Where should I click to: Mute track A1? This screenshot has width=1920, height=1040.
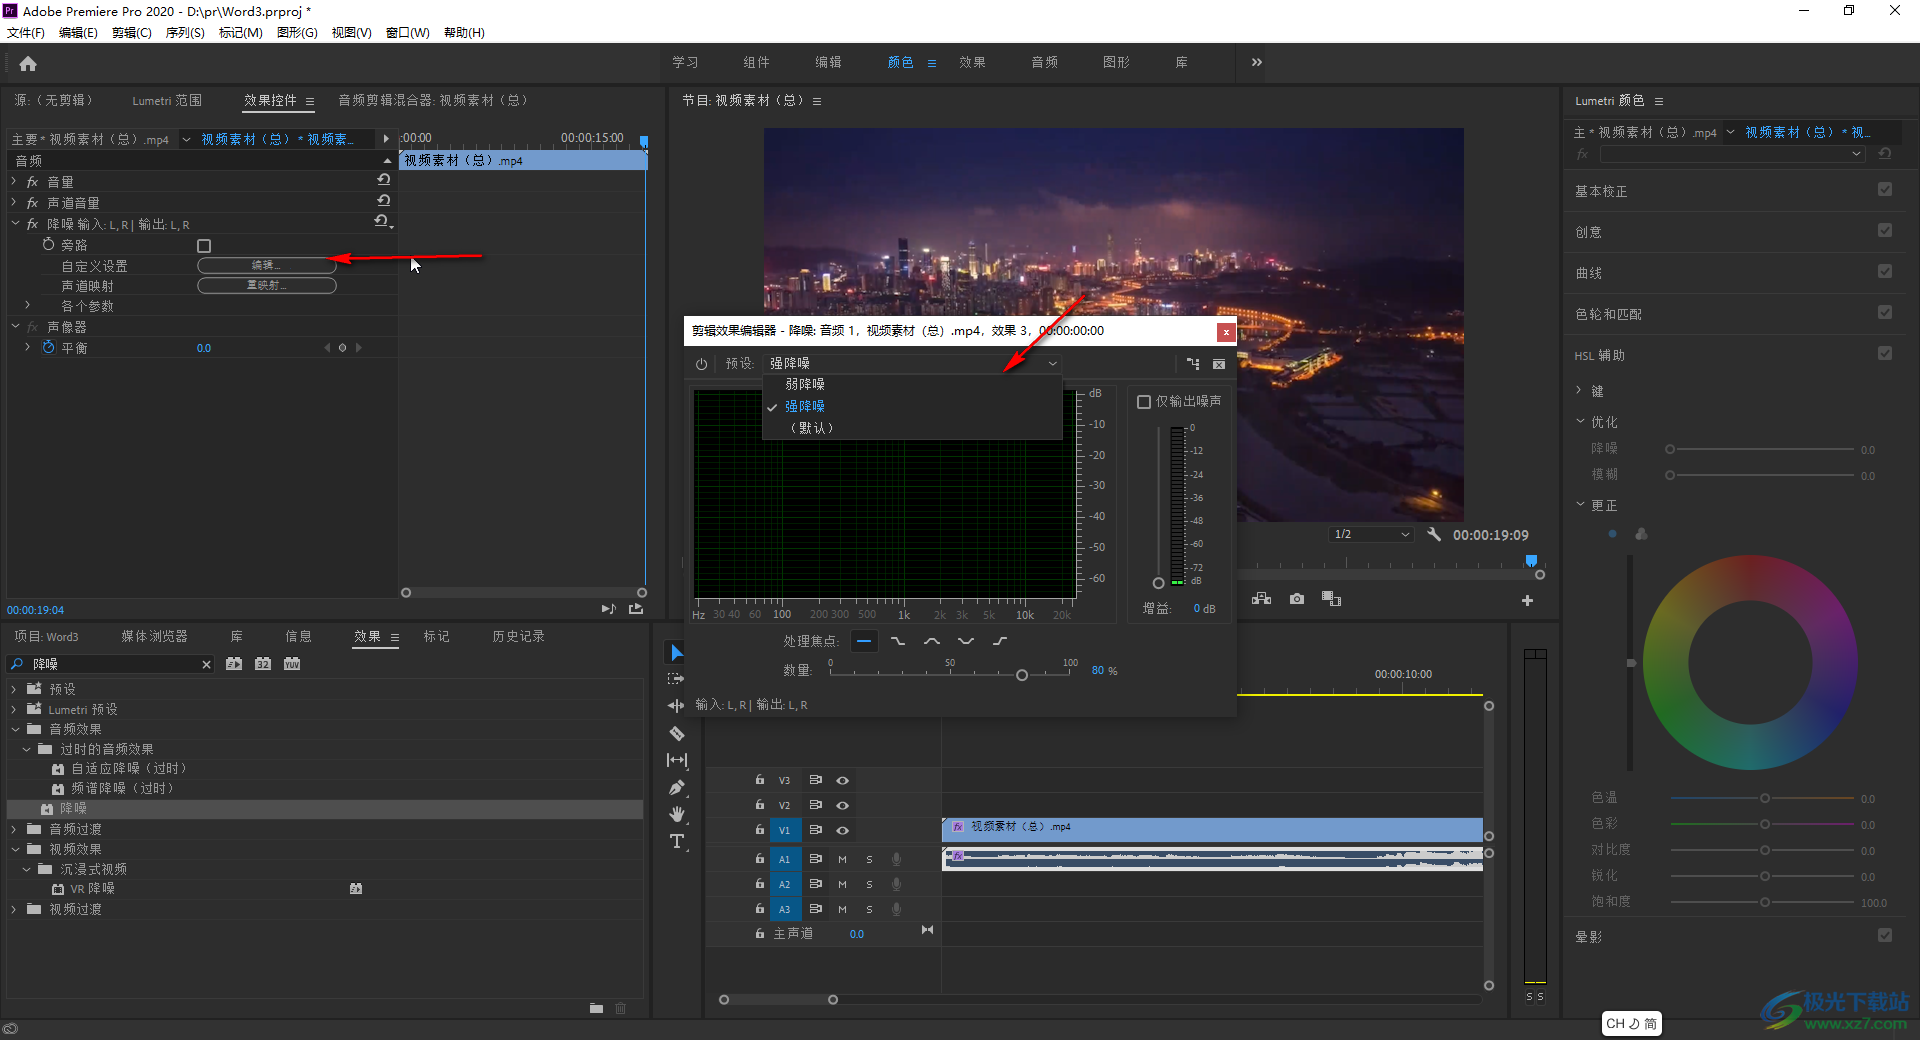click(x=842, y=859)
